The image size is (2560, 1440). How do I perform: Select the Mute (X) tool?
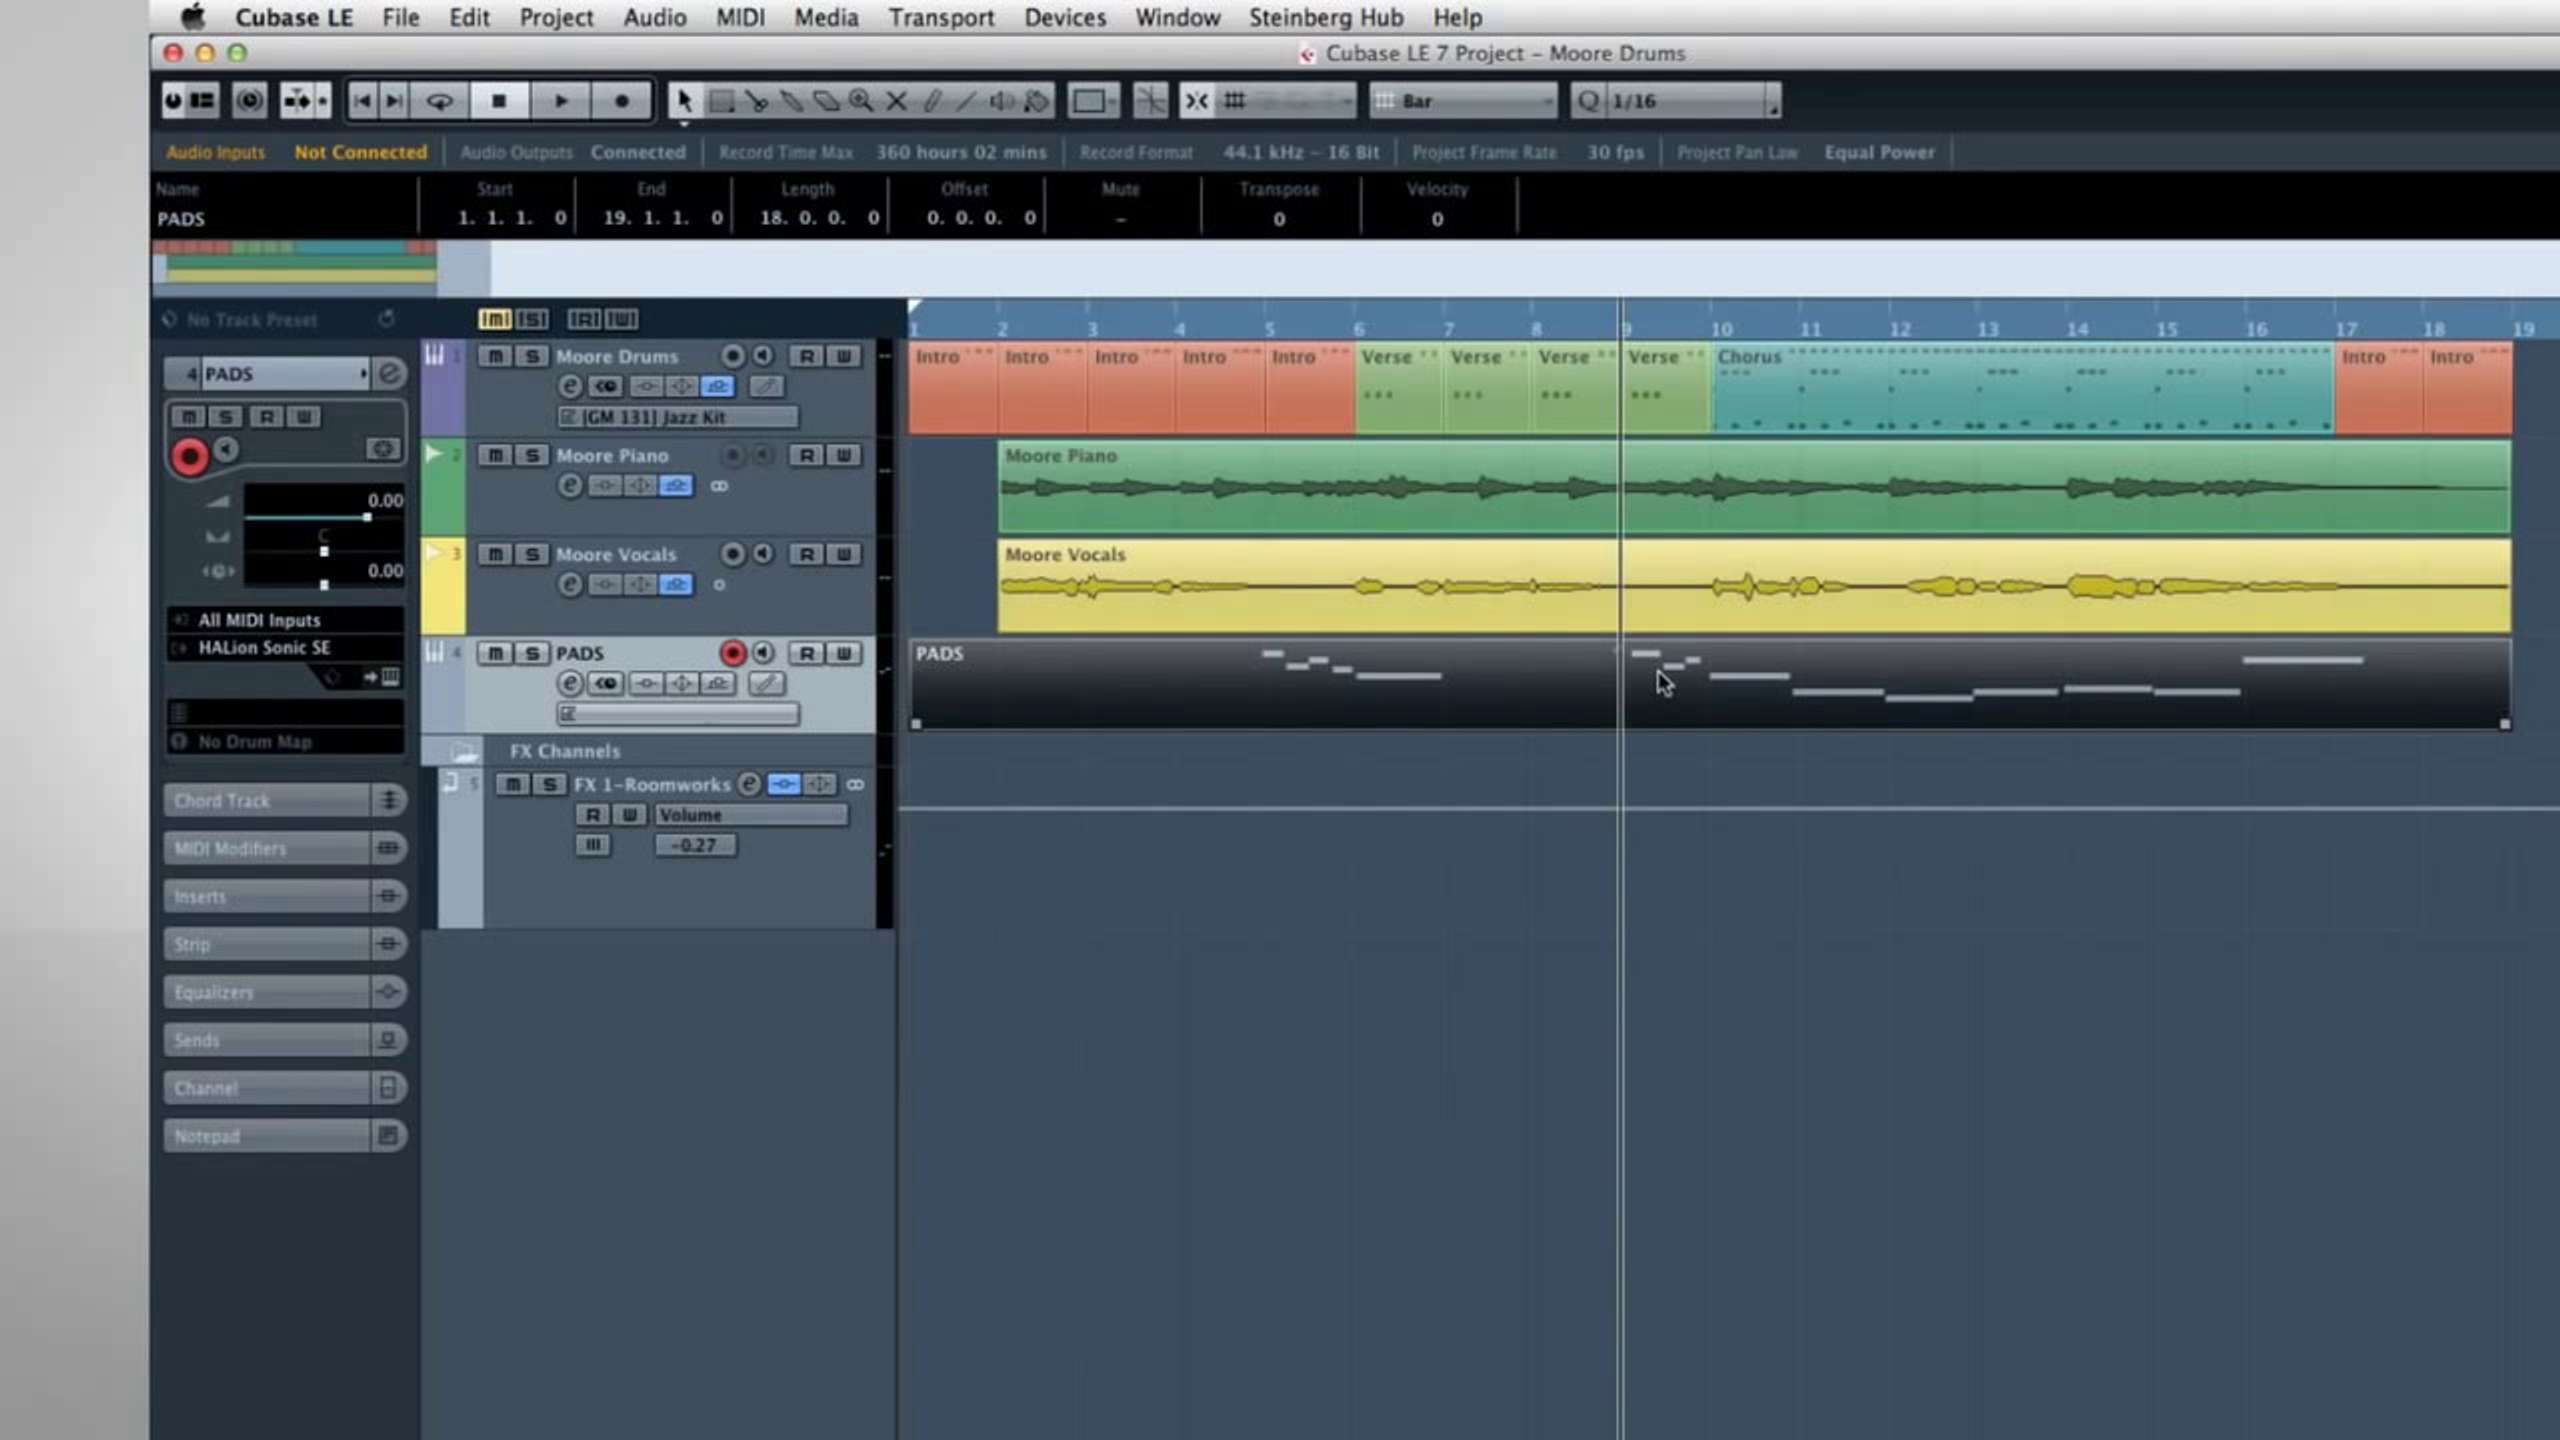pos(896,100)
